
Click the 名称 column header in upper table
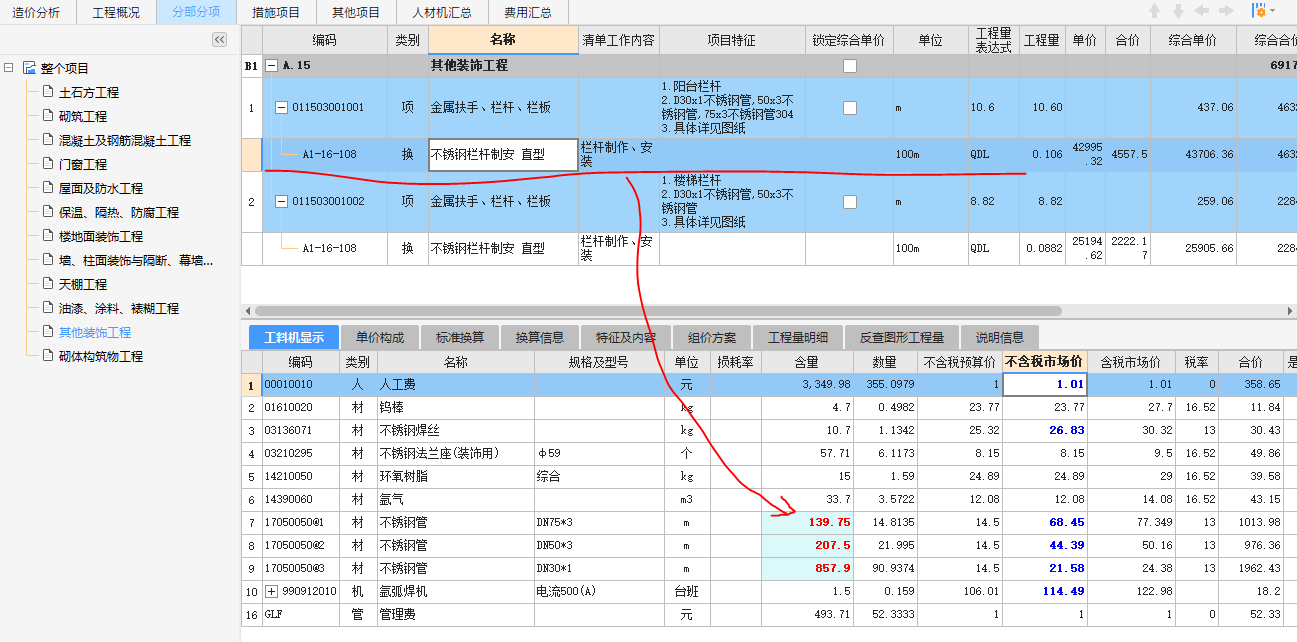point(503,40)
